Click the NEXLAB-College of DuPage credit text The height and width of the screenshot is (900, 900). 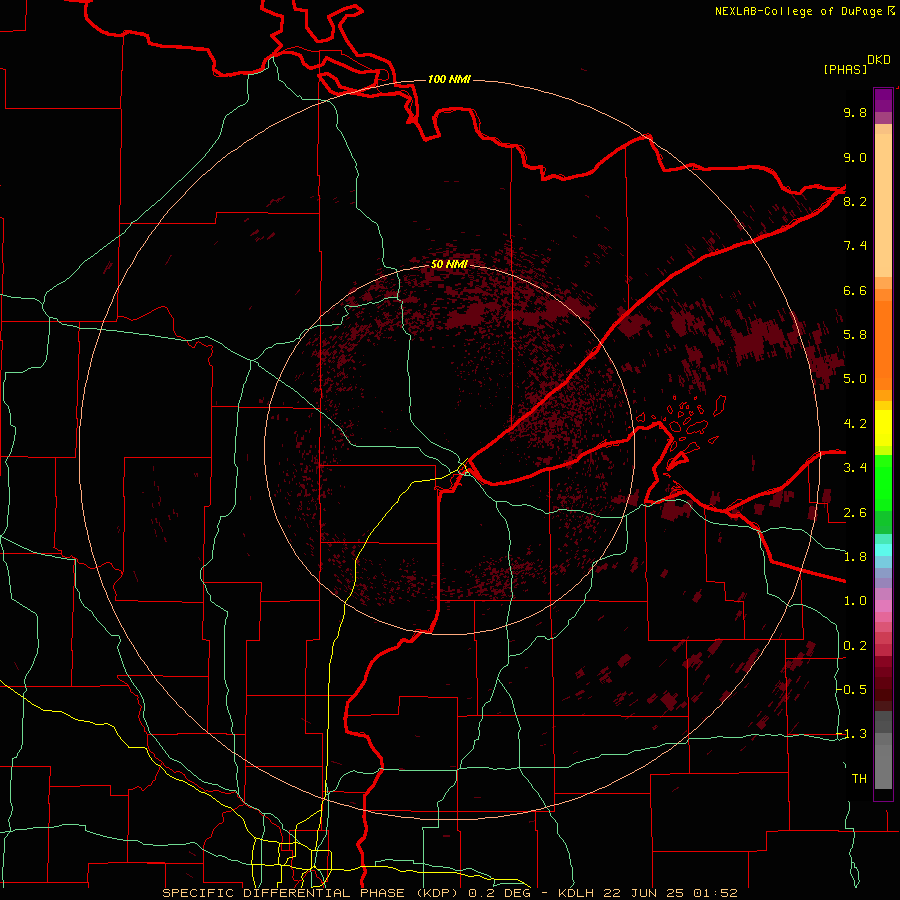[x=798, y=11]
